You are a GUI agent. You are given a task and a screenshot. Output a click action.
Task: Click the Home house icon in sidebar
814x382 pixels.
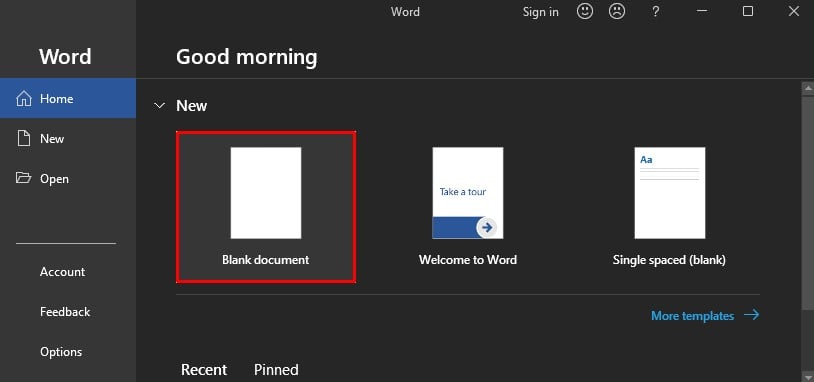24,99
